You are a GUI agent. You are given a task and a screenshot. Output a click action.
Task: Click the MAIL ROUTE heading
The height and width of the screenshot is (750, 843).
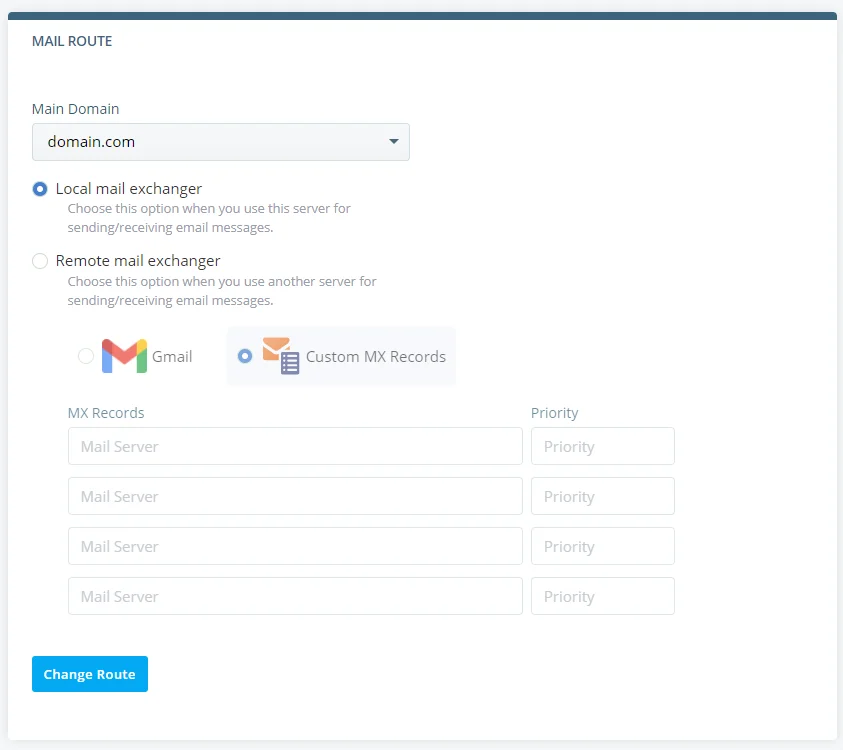pyautogui.click(x=71, y=41)
